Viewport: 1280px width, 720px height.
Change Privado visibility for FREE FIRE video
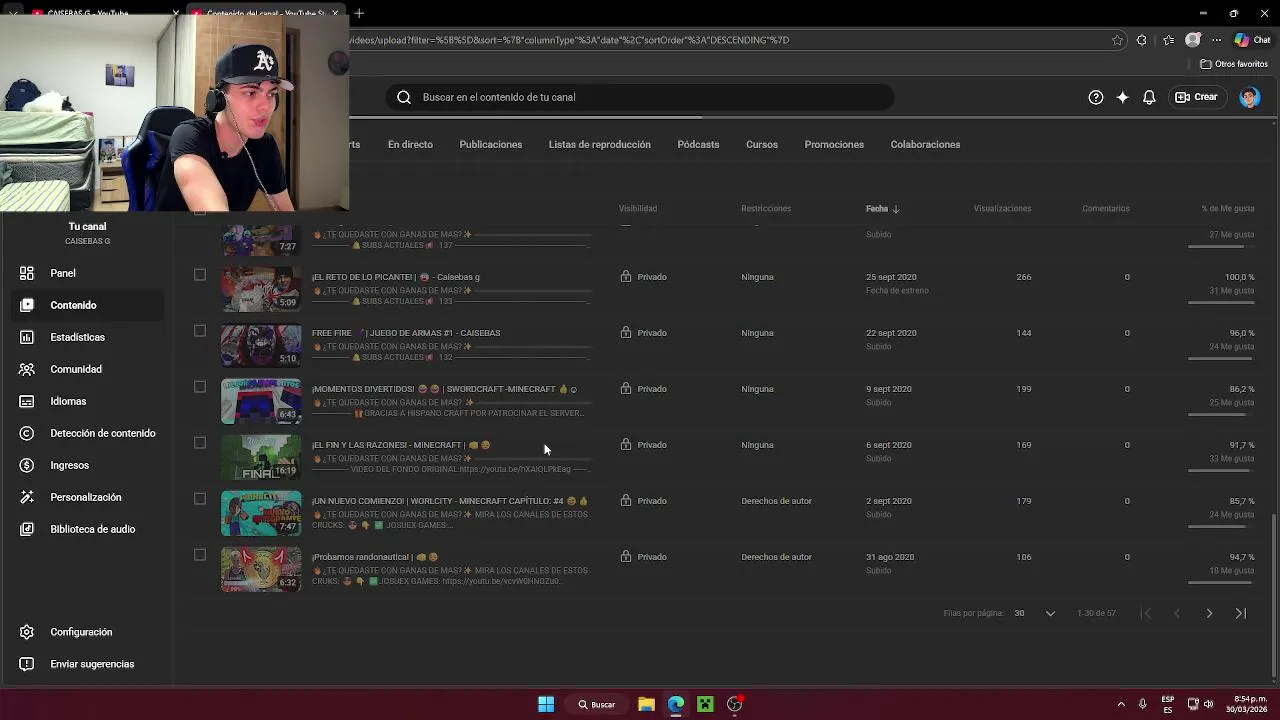pos(641,333)
